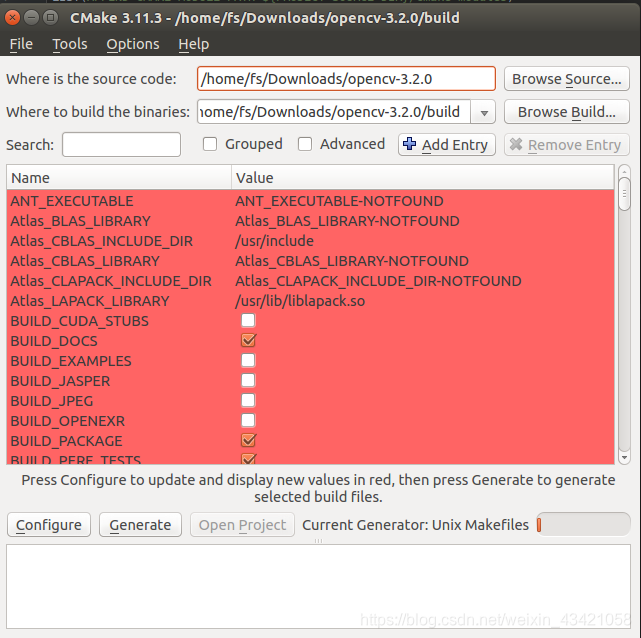The width and height of the screenshot is (641, 638).
Task: Select ANT_EXECUTABLE-NOTFOUND value
Action: click(x=339, y=201)
